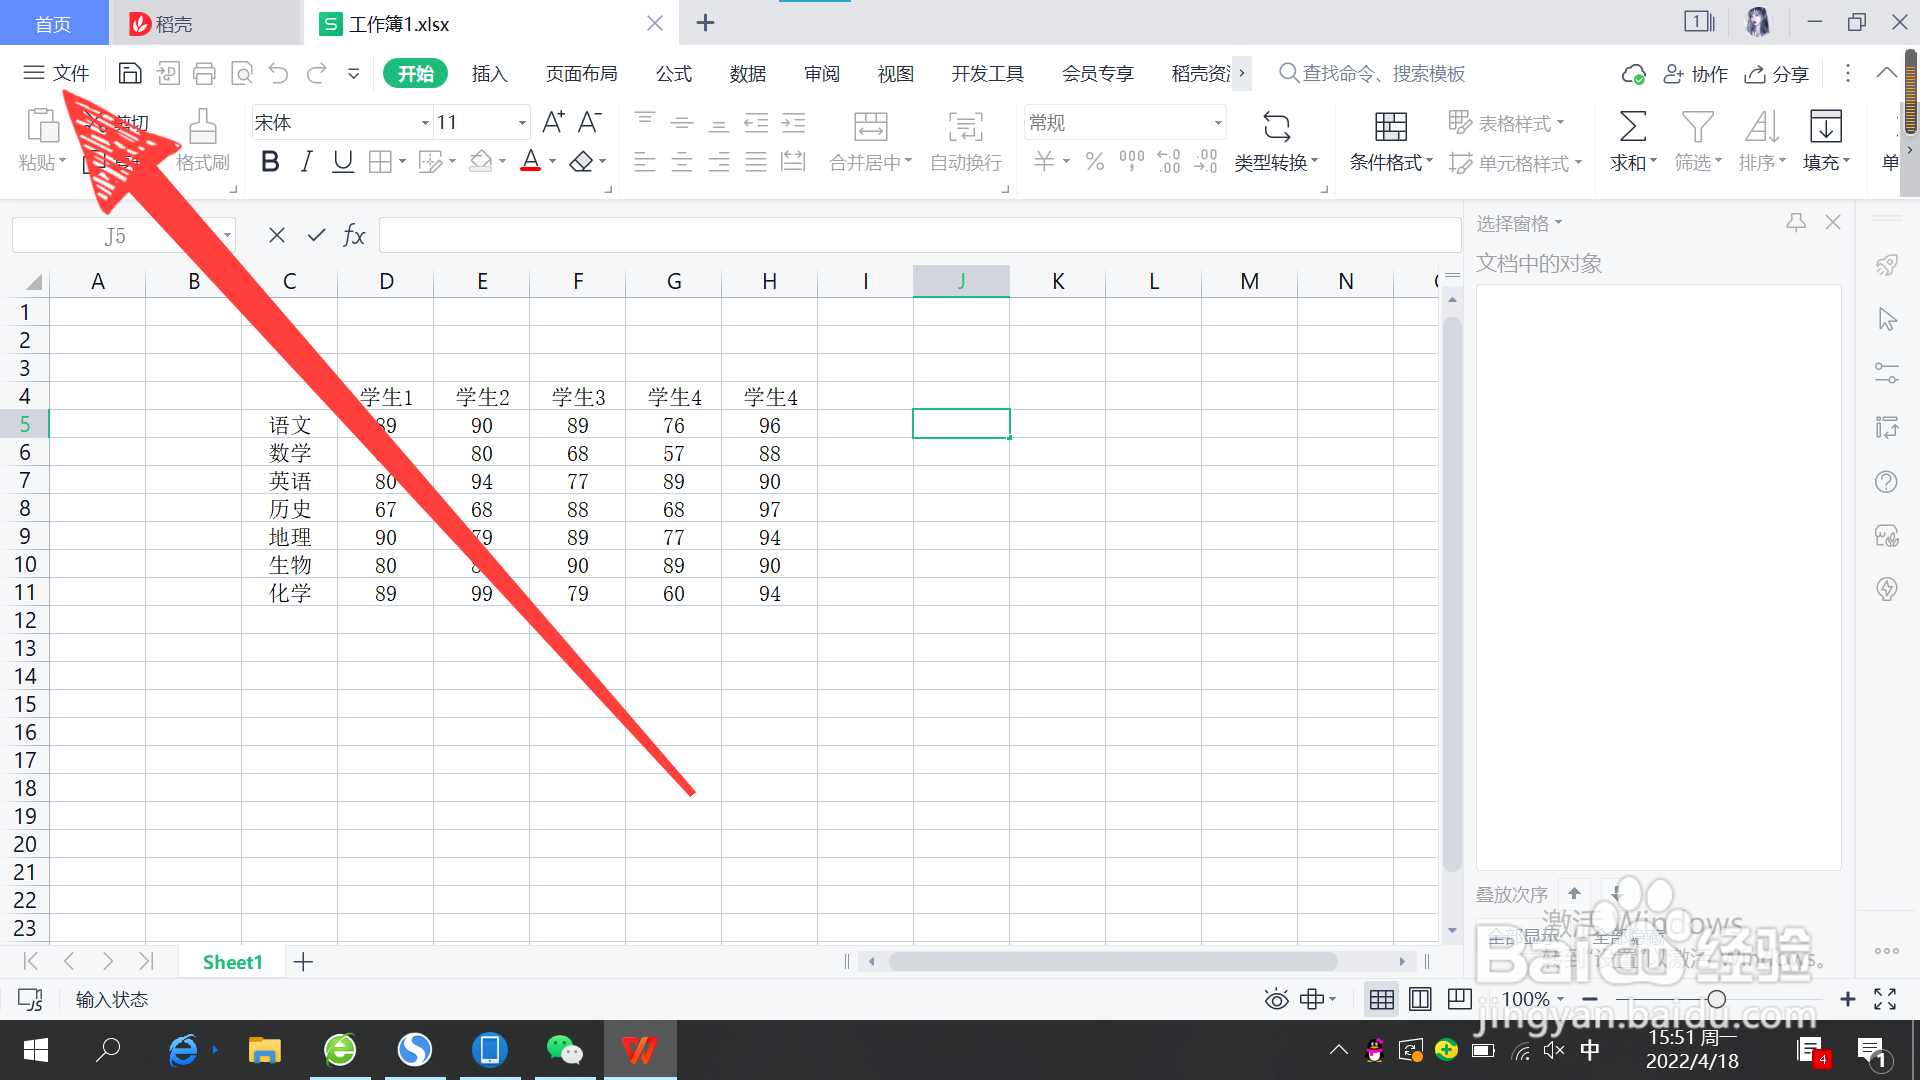This screenshot has height=1080, width=1920.
Task: Open WeChat from the taskbar
Action: tap(564, 1050)
